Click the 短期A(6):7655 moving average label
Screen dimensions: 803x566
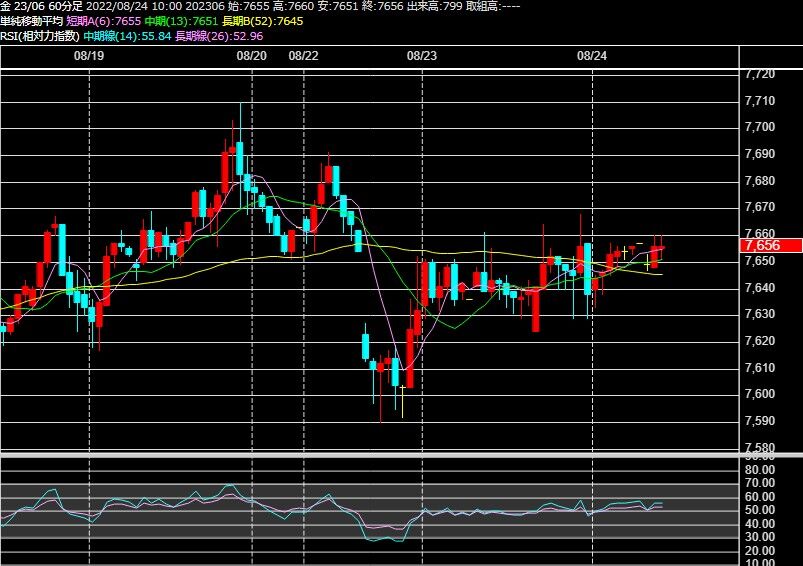pyautogui.click(x=103, y=21)
